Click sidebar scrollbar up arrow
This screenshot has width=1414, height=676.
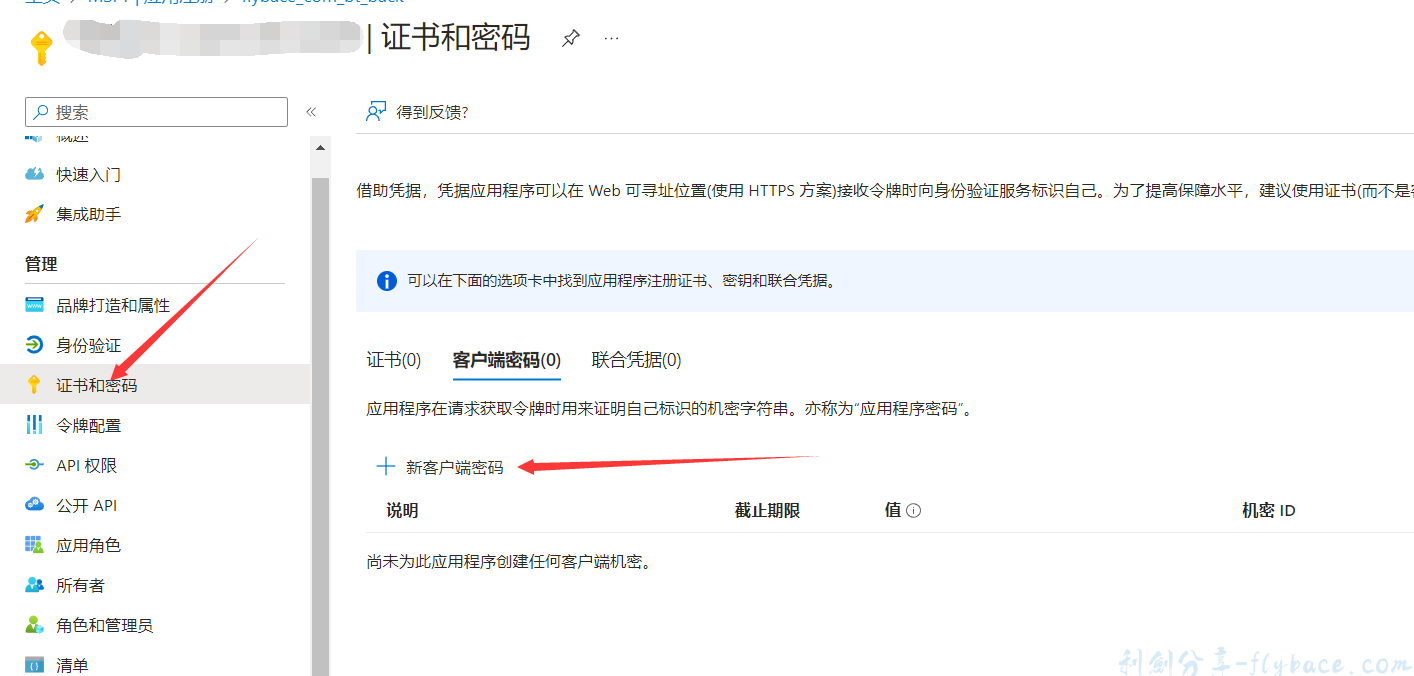tap(320, 147)
